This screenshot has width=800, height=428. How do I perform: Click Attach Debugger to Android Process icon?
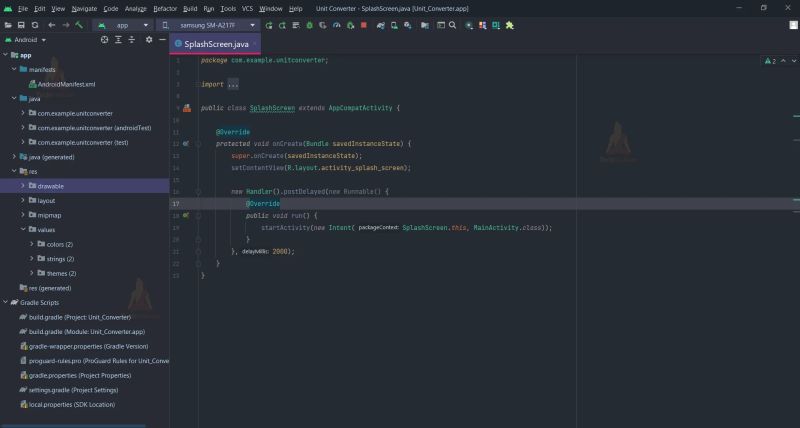point(350,25)
